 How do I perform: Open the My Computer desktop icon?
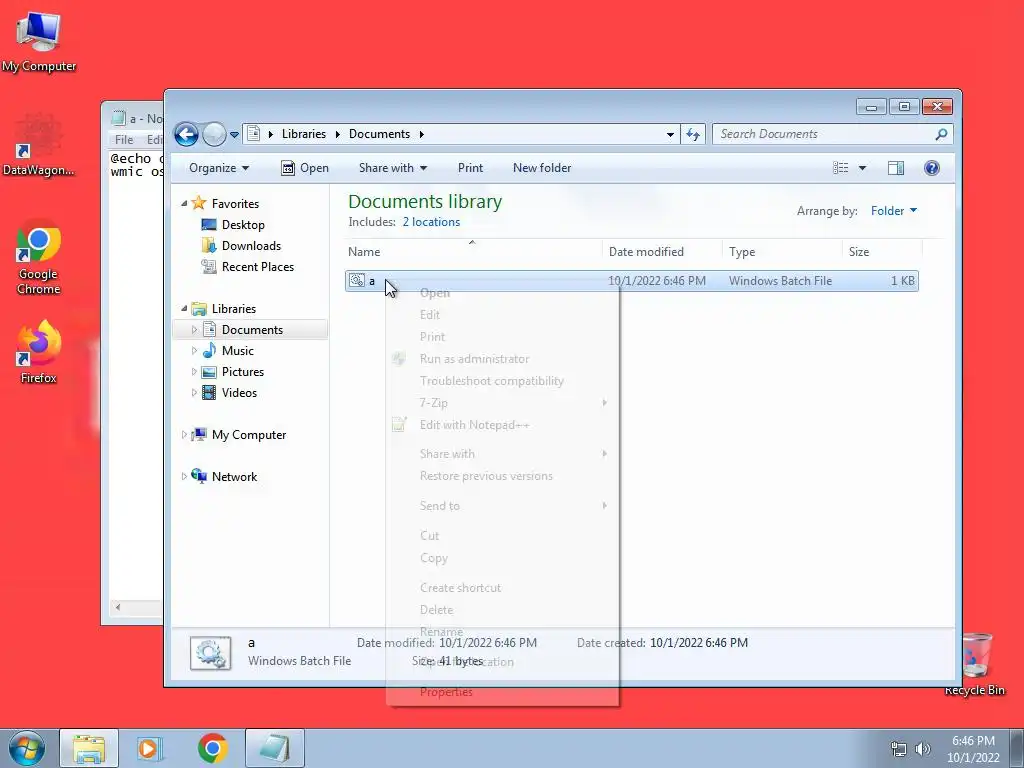point(39,40)
